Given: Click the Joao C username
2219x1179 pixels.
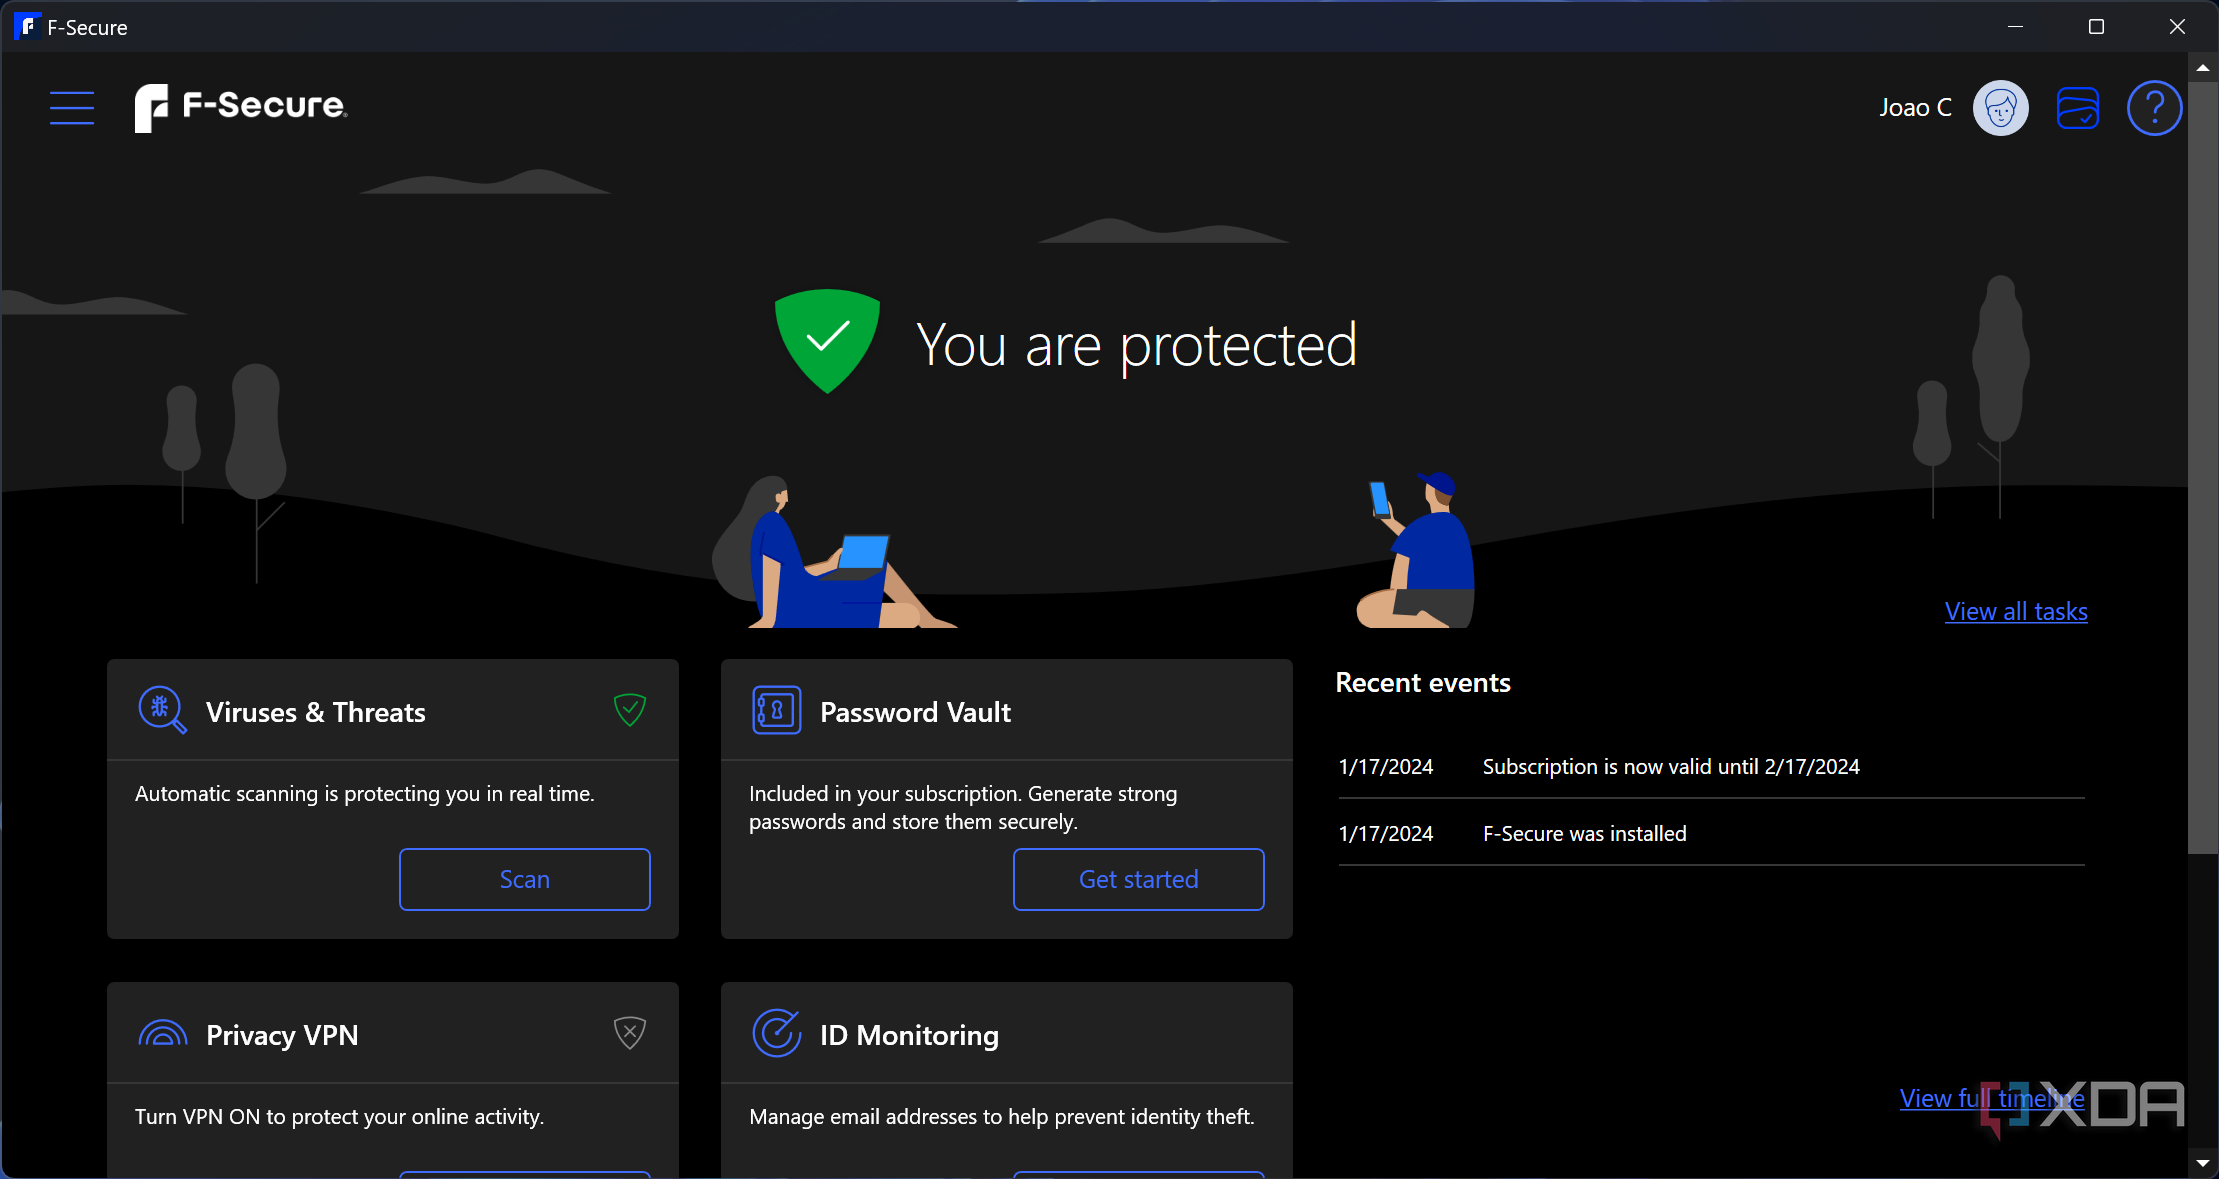Looking at the screenshot, I should [x=1915, y=108].
